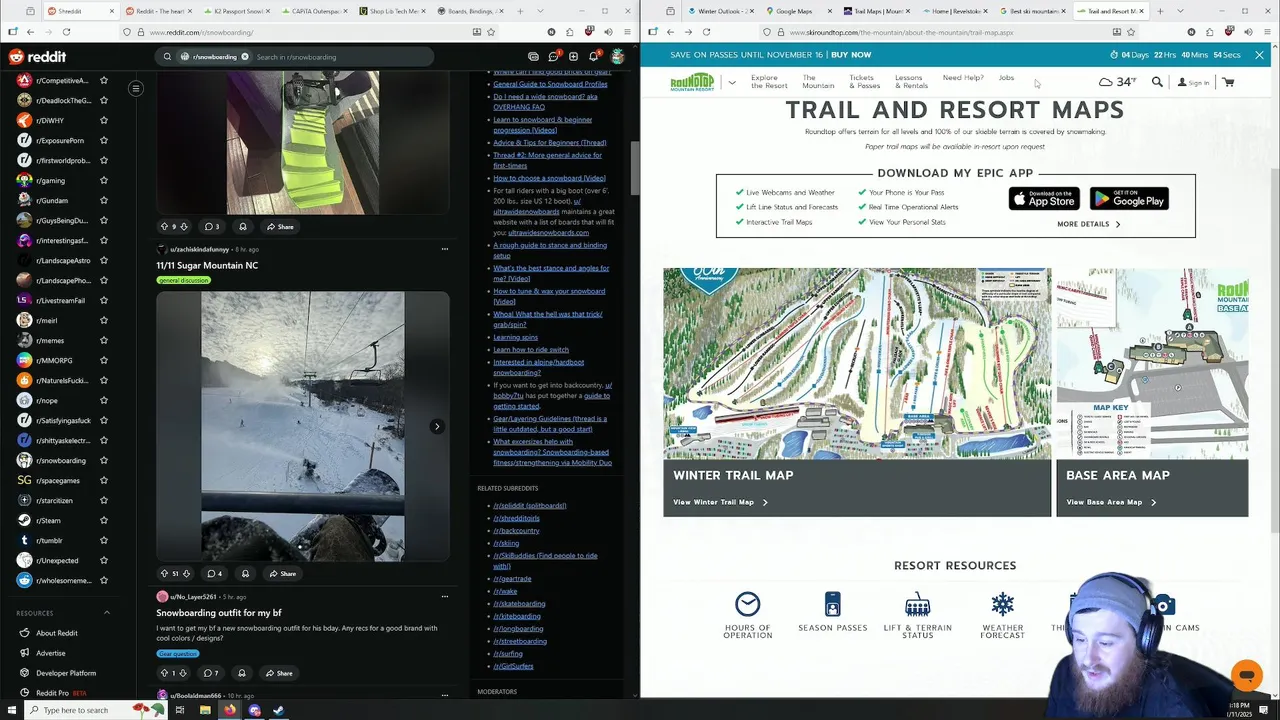The height and width of the screenshot is (720, 1280).
Task: Collapse the Reddit left navigation sidebar
Action: [135, 88]
